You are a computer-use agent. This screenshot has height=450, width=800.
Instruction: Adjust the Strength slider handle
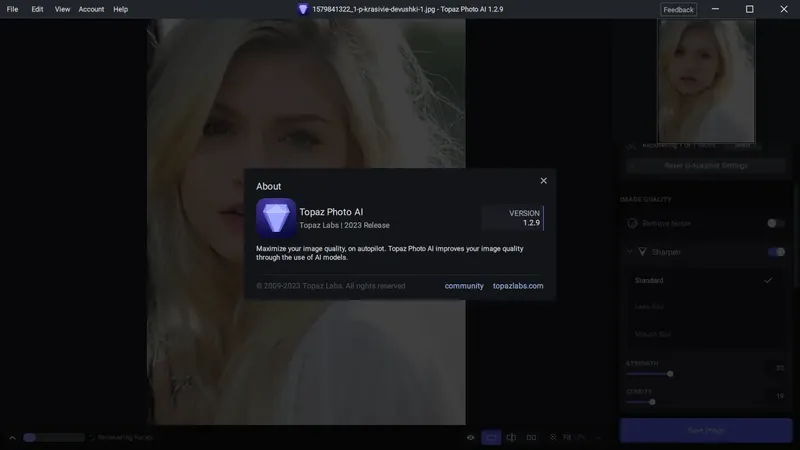670,373
